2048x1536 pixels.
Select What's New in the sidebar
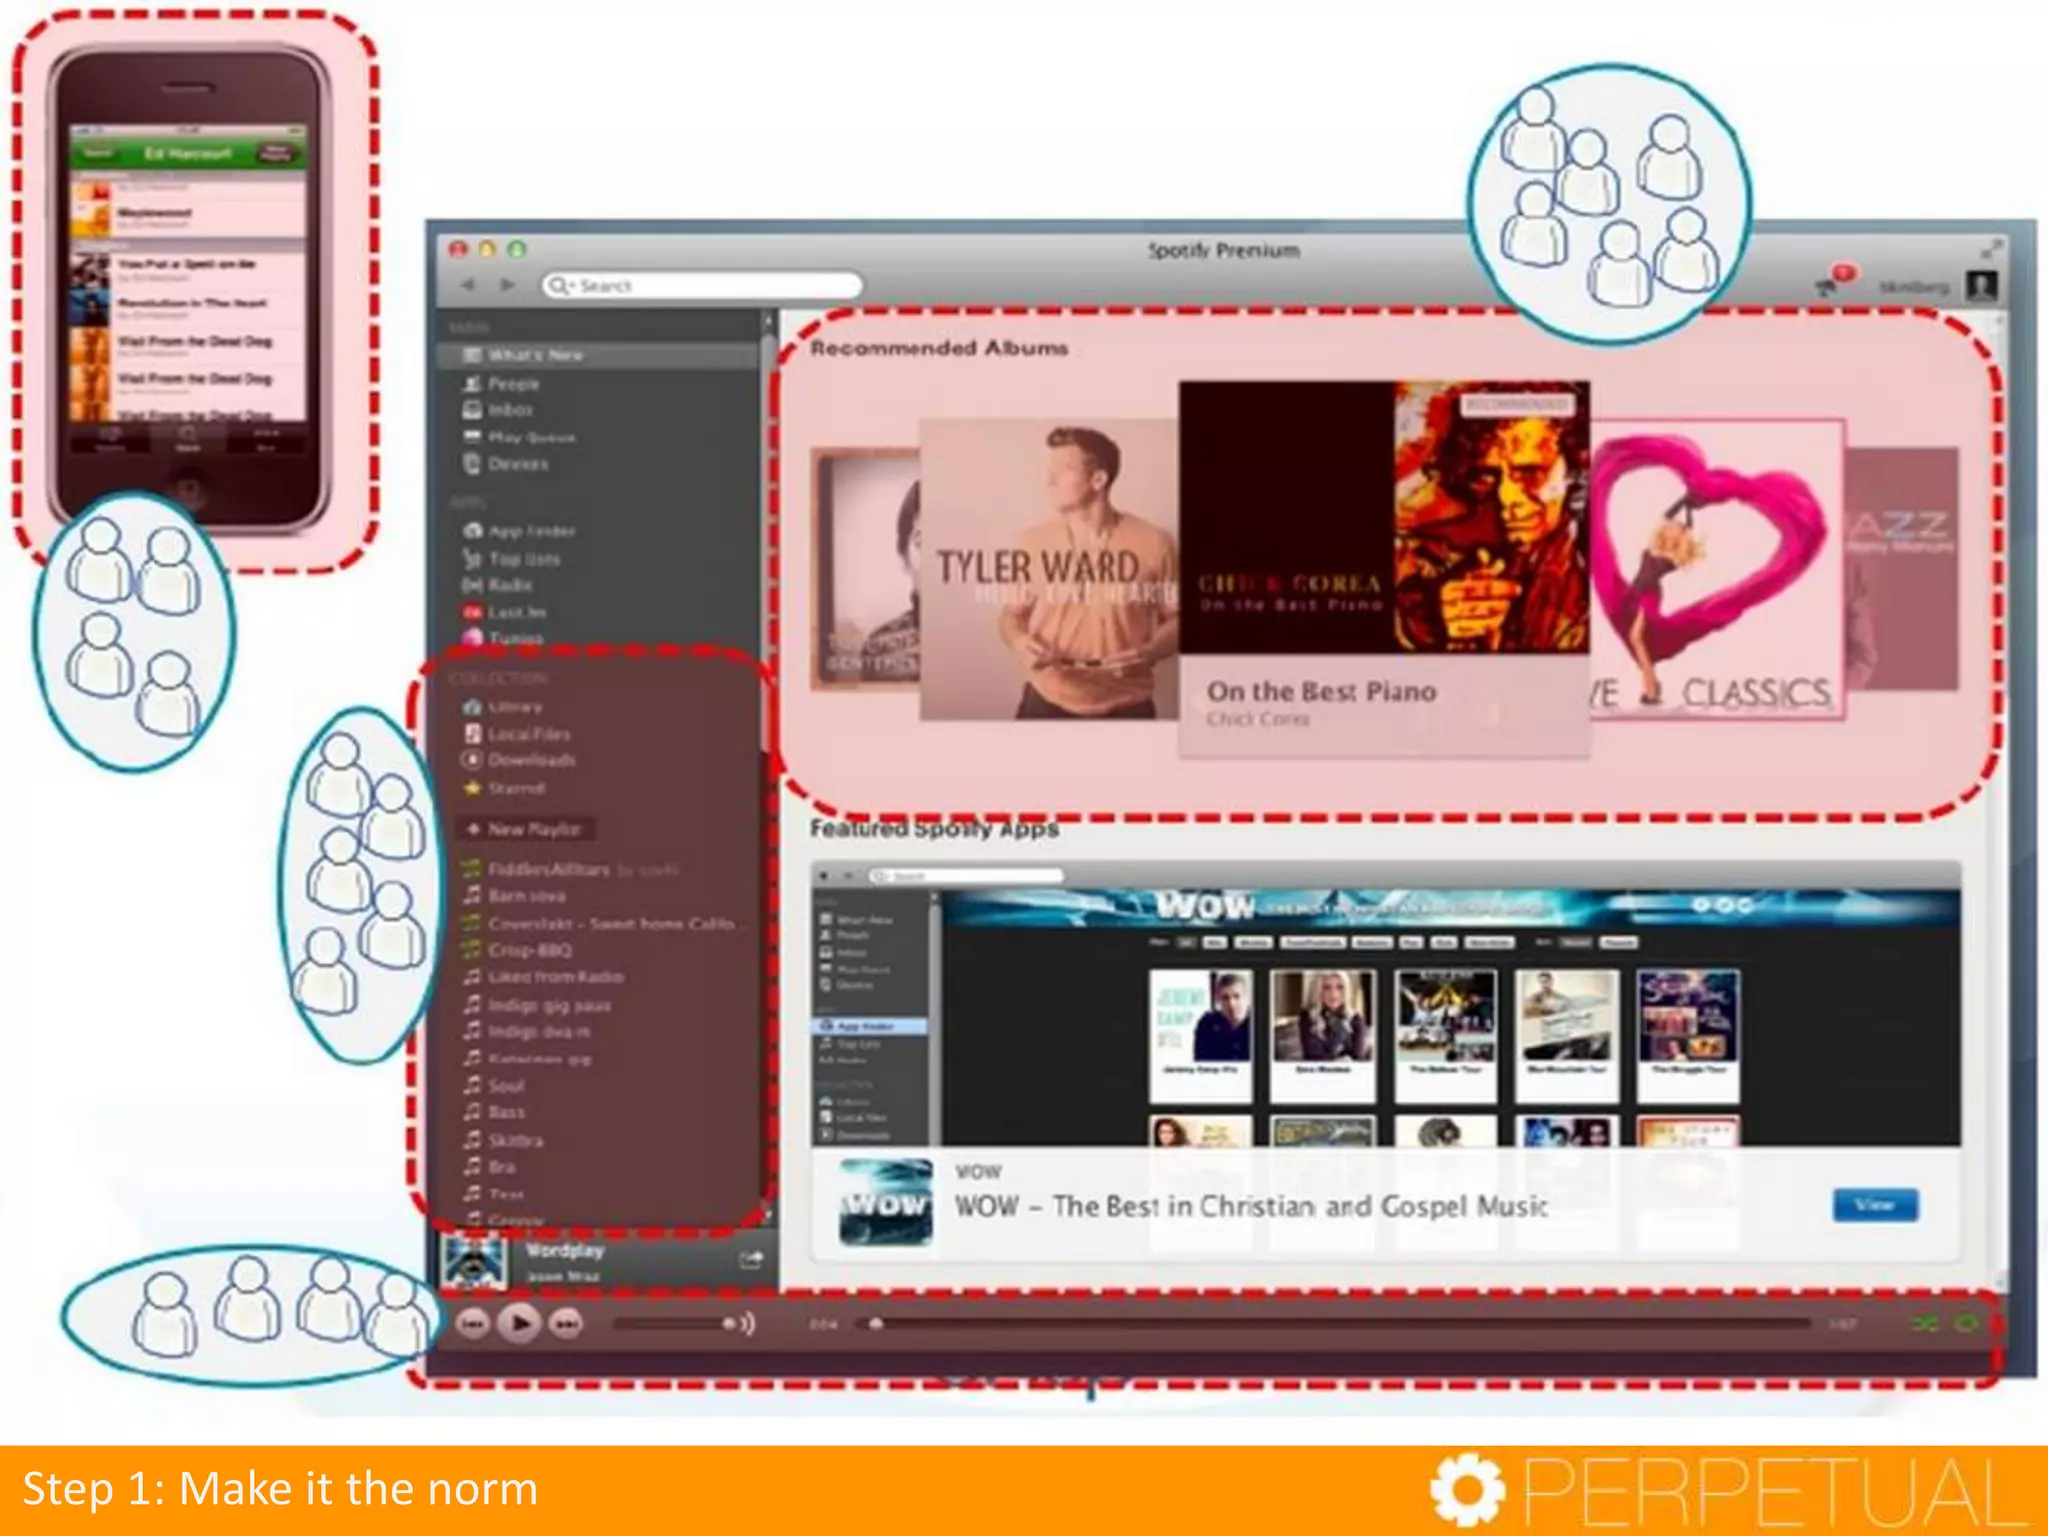[535, 355]
